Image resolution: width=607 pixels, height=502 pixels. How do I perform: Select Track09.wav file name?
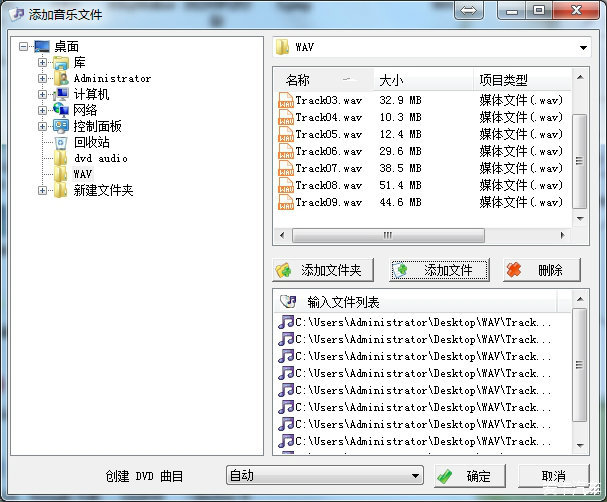[x=329, y=202]
